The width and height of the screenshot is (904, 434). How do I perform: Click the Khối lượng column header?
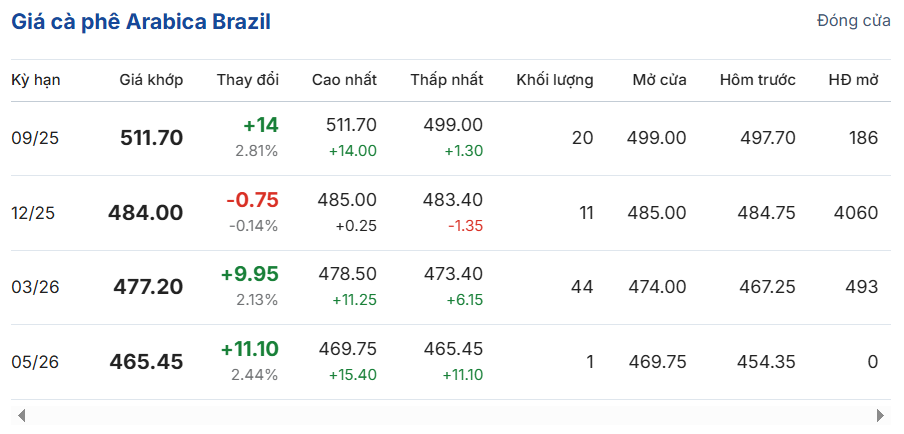tap(555, 80)
